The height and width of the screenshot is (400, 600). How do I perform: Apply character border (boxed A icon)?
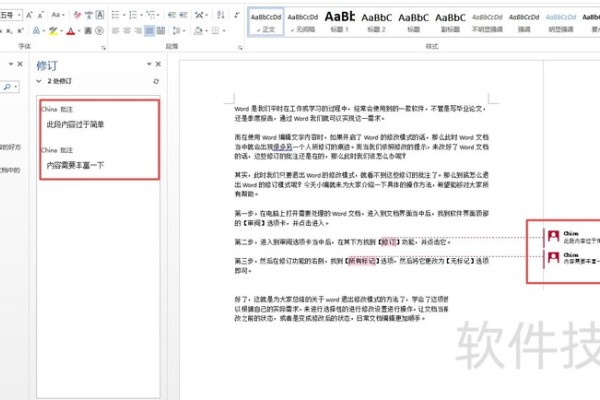point(99,15)
